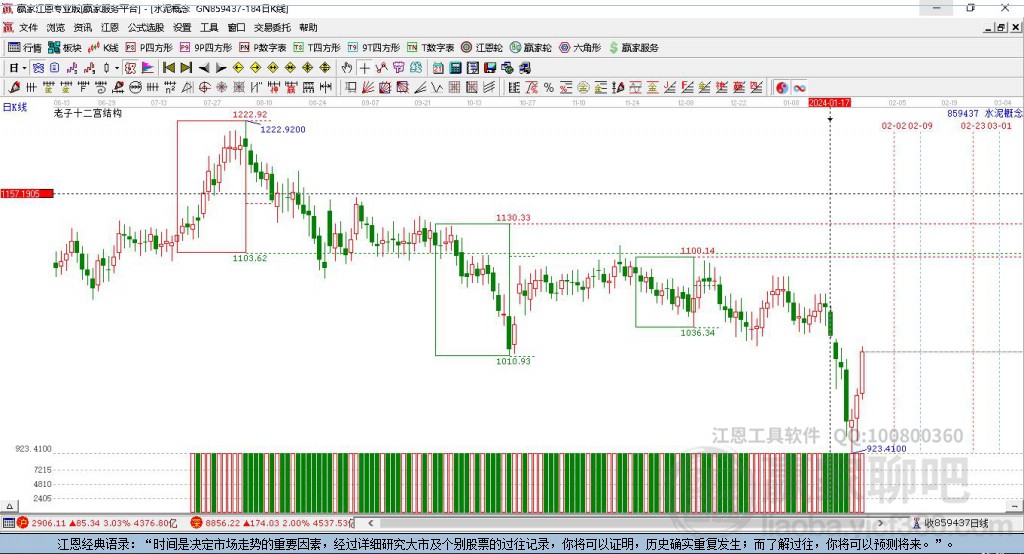This screenshot has height=554, width=1024.
Task: Open the T数字表 tool
Action: (430, 48)
